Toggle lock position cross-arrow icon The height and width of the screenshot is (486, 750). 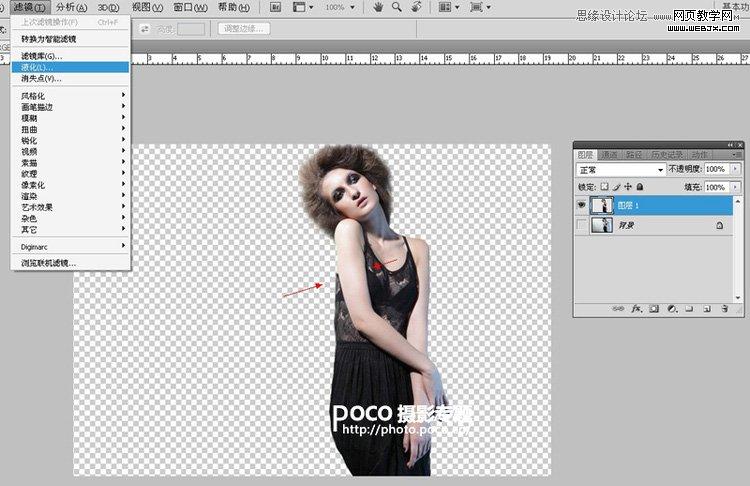(x=628, y=187)
